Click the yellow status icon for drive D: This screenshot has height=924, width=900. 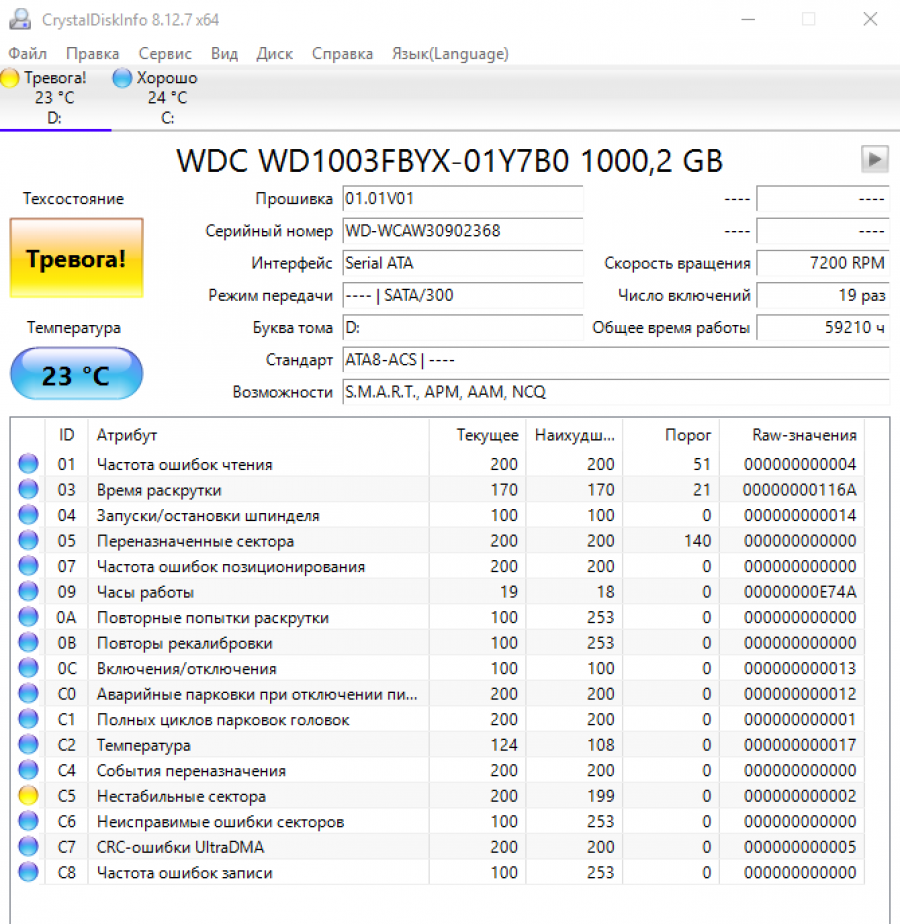pyautogui.click(x=10, y=78)
